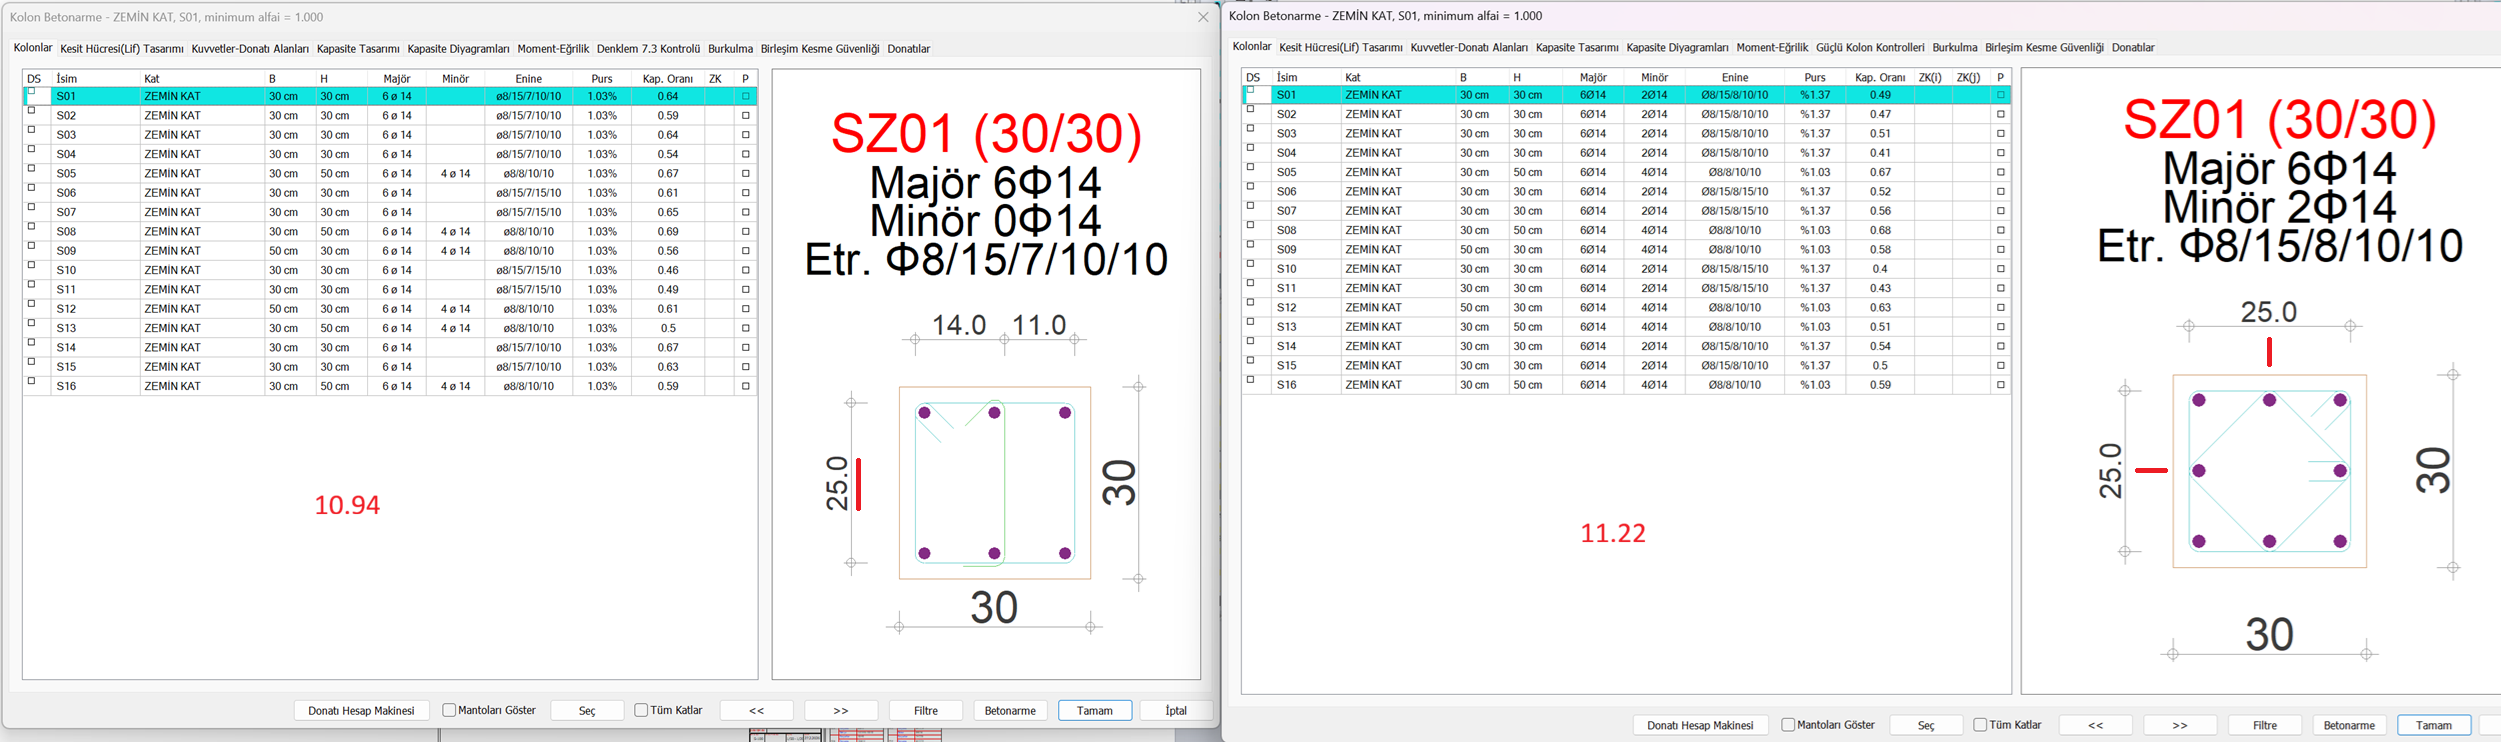Click Purs column header in left table
This screenshot has width=2501, height=742.
tap(601, 78)
